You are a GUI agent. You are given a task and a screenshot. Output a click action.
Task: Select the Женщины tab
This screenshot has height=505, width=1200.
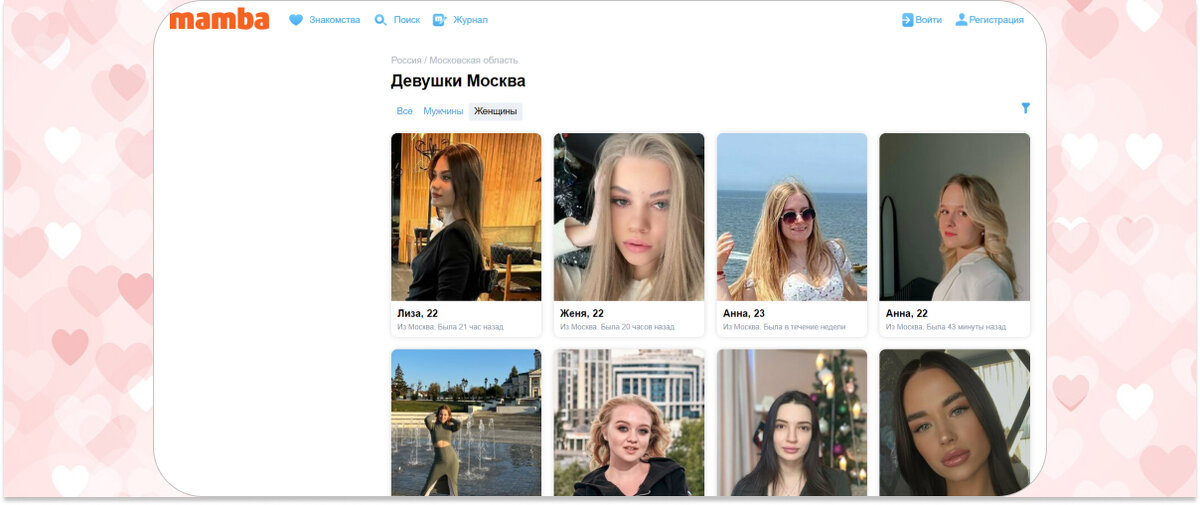click(496, 111)
